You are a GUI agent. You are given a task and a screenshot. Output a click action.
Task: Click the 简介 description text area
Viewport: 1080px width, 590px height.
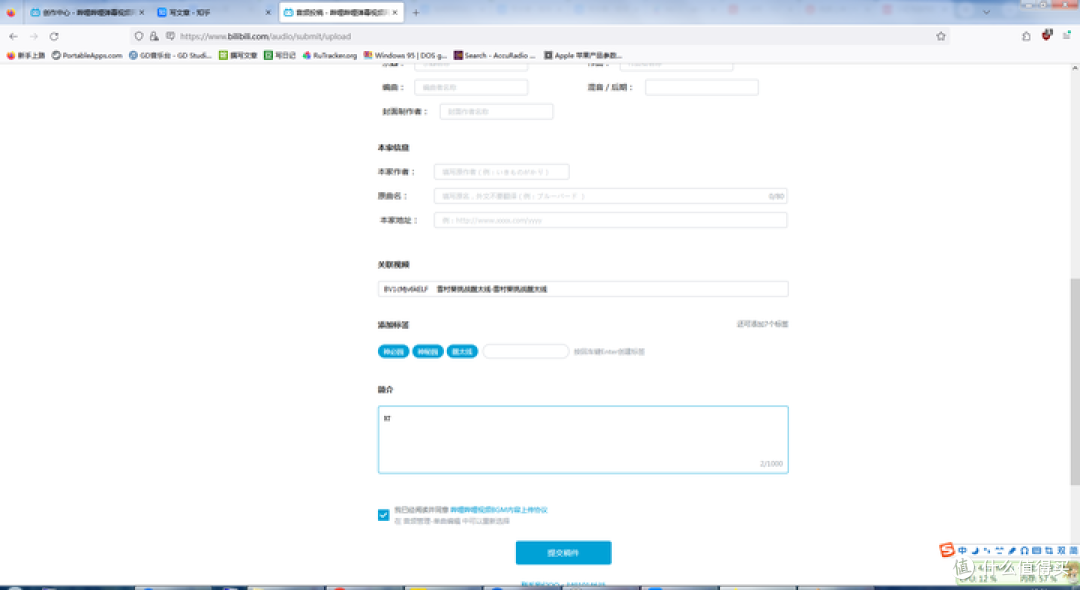(x=583, y=439)
